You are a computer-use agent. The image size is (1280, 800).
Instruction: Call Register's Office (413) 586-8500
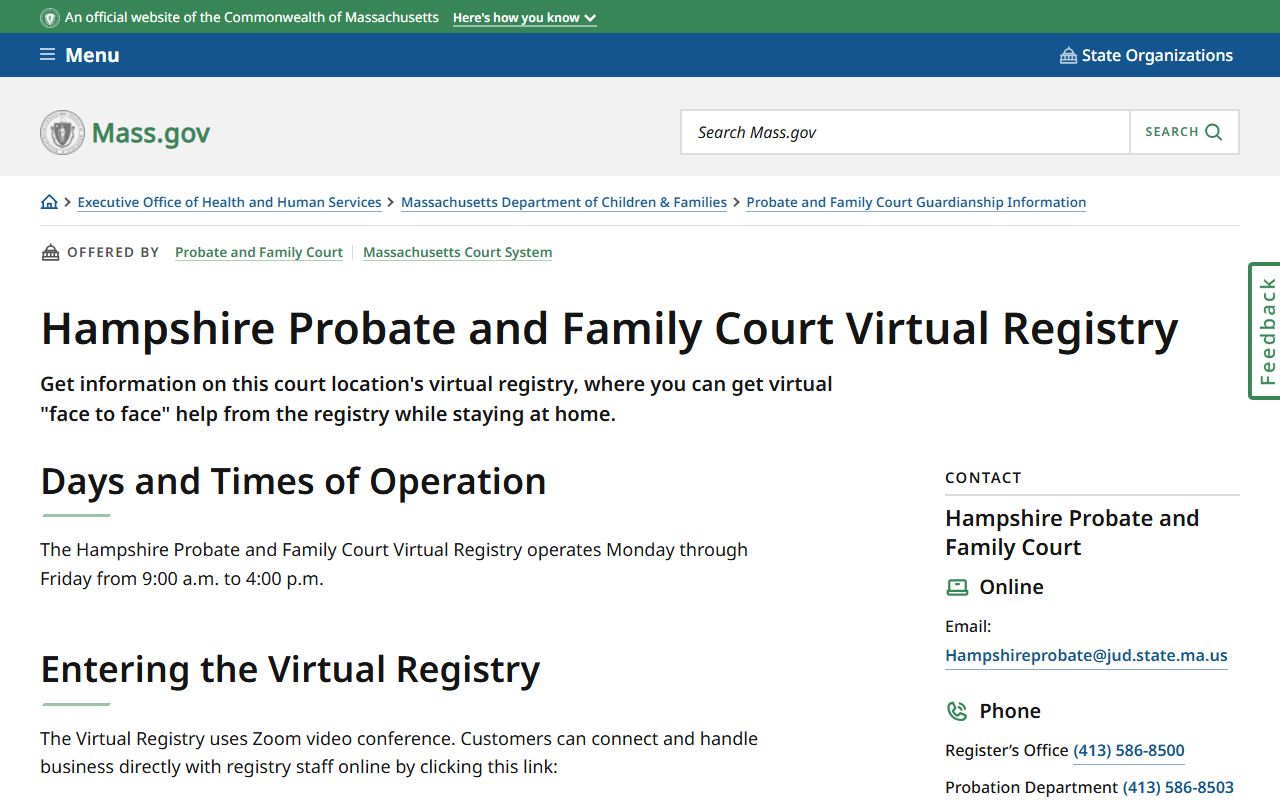click(1129, 751)
